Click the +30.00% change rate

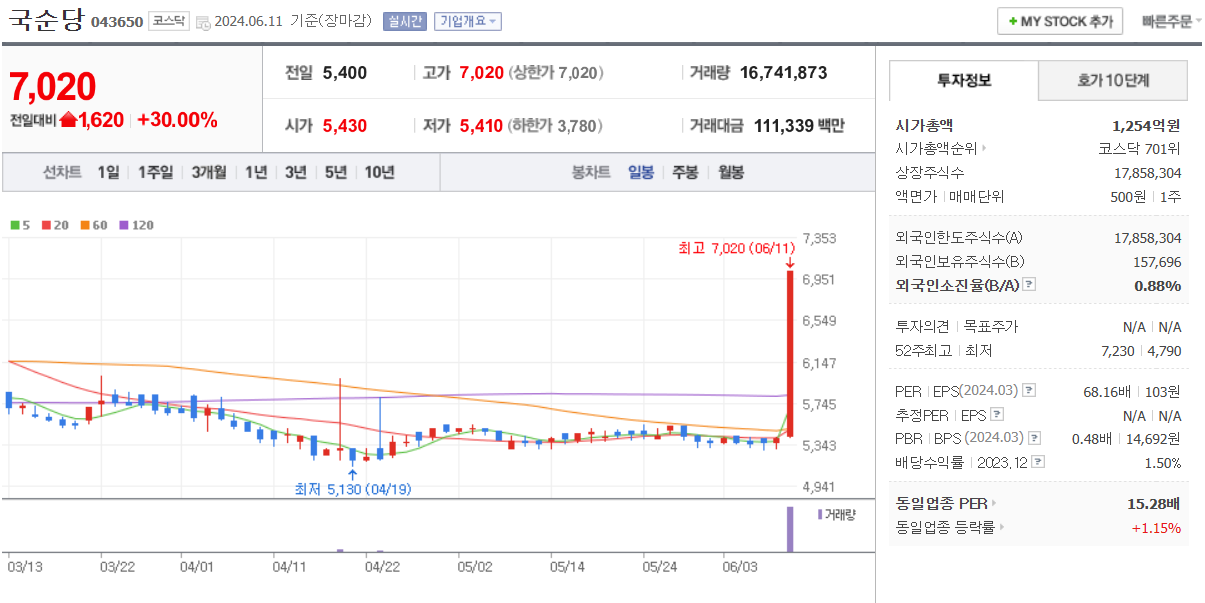click(177, 120)
